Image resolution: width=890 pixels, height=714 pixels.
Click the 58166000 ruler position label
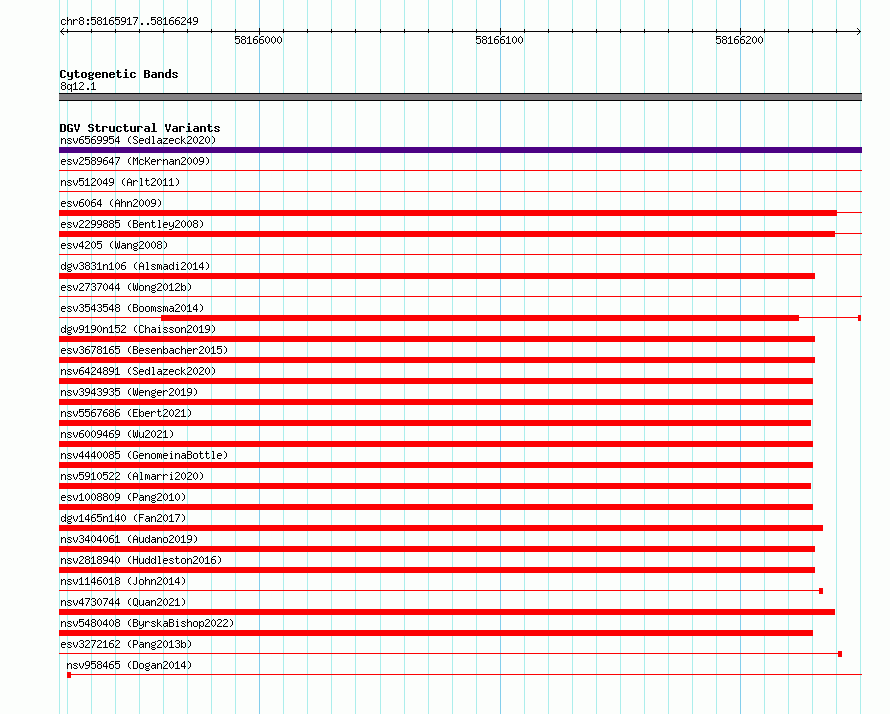(x=258, y=40)
